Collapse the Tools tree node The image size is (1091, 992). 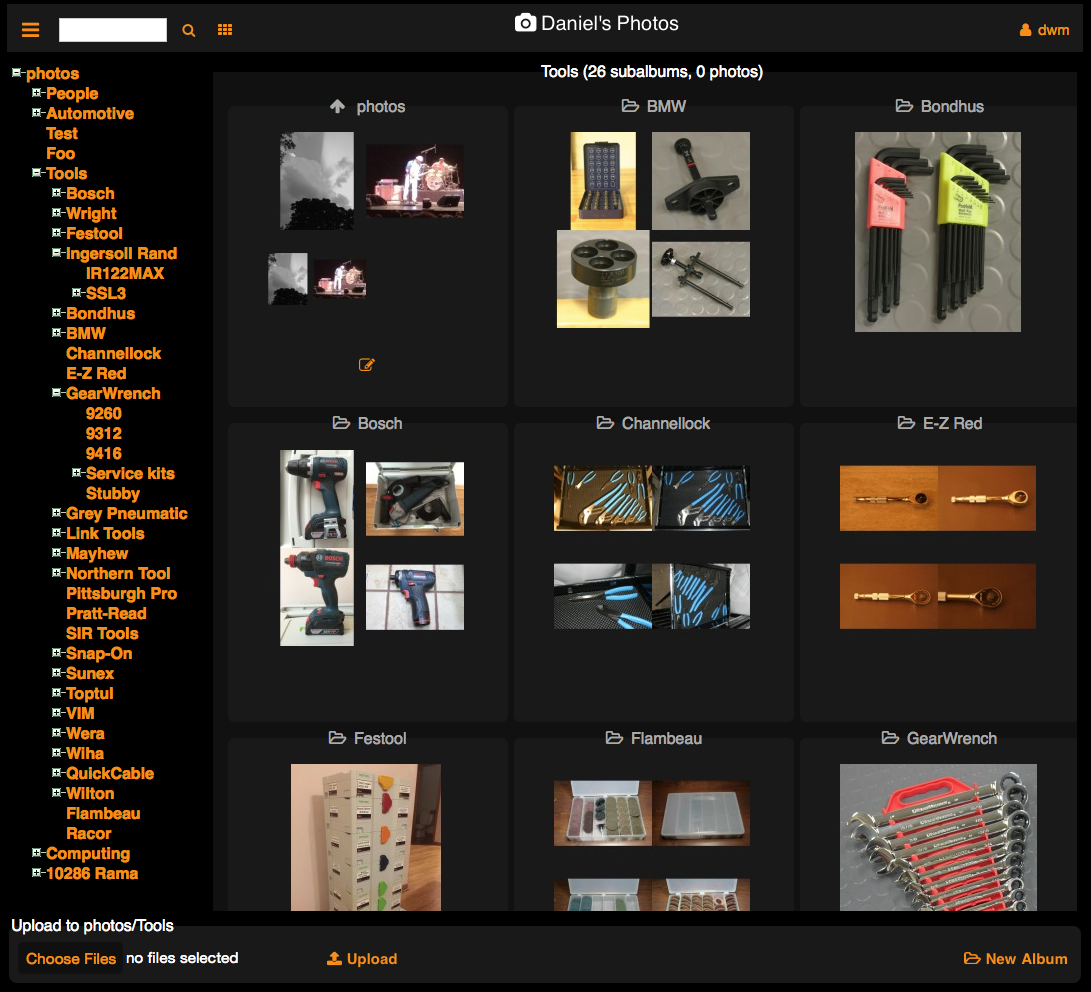click(37, 173)
